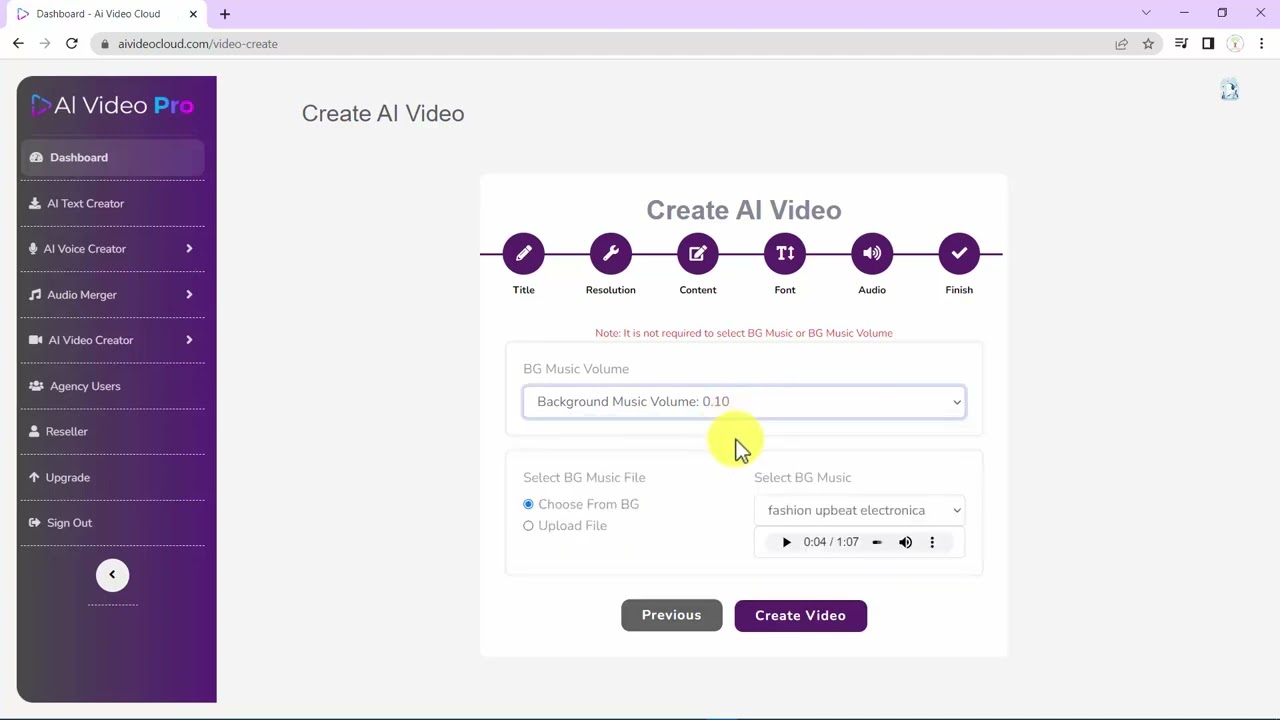Viewport: 1280px width, 720px height.
Task: Click the 'Create AI Video' page heading
Action: click(383, 113)
